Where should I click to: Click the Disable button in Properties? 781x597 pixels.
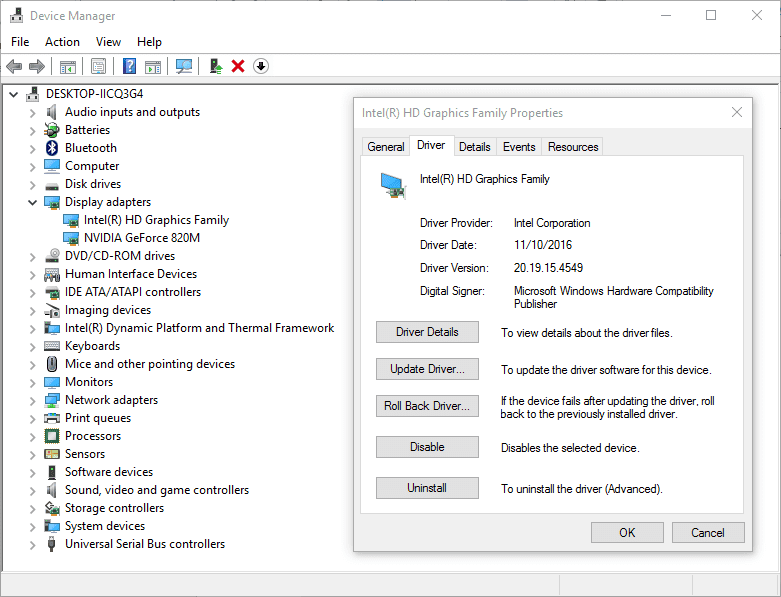tap(427, 447)
